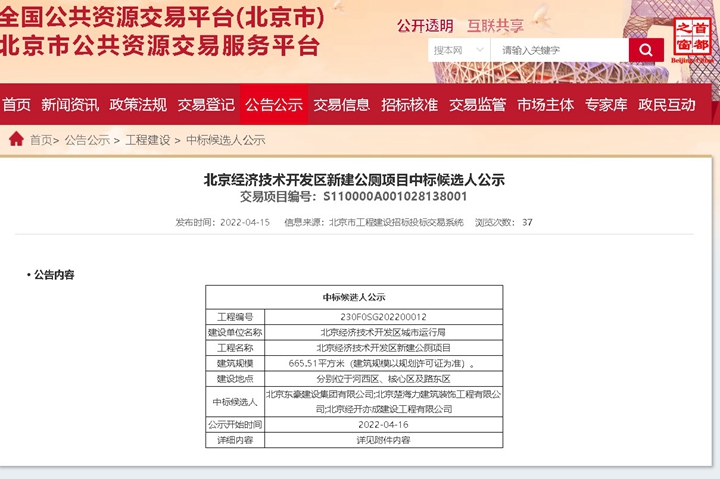Open the 政民互动 menu item

pyautogui.click(x=667, y=104)
